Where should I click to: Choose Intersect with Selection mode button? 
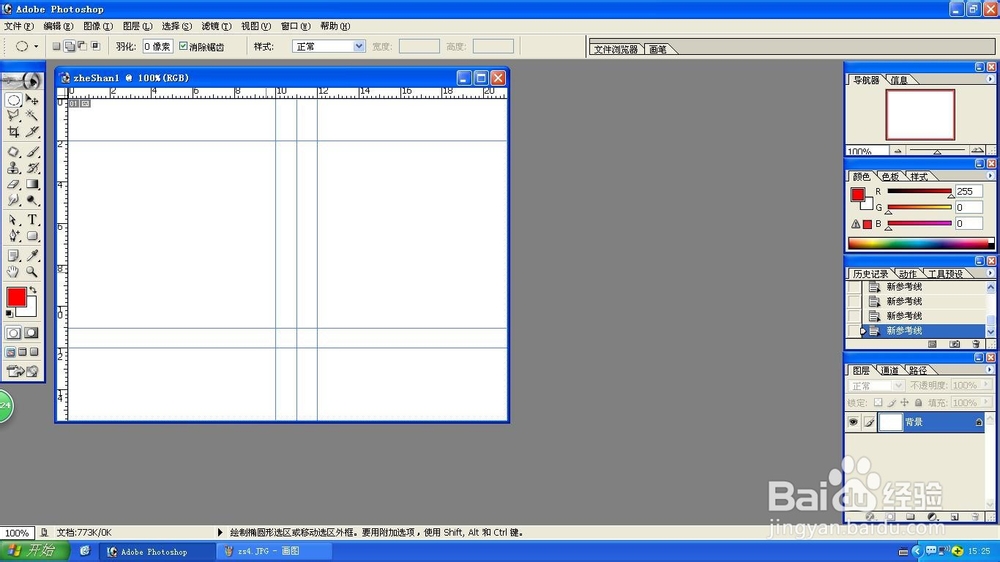(x=96, y=46)
